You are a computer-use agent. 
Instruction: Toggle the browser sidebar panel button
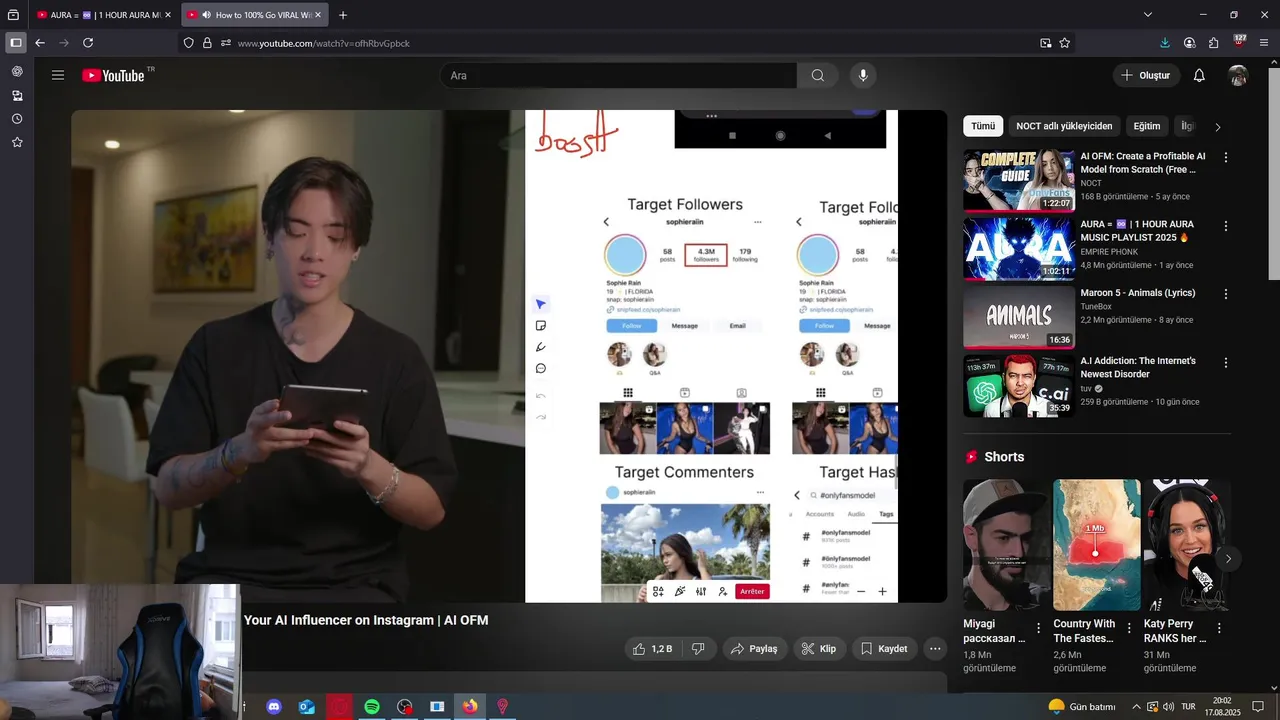tap(15, 43)
